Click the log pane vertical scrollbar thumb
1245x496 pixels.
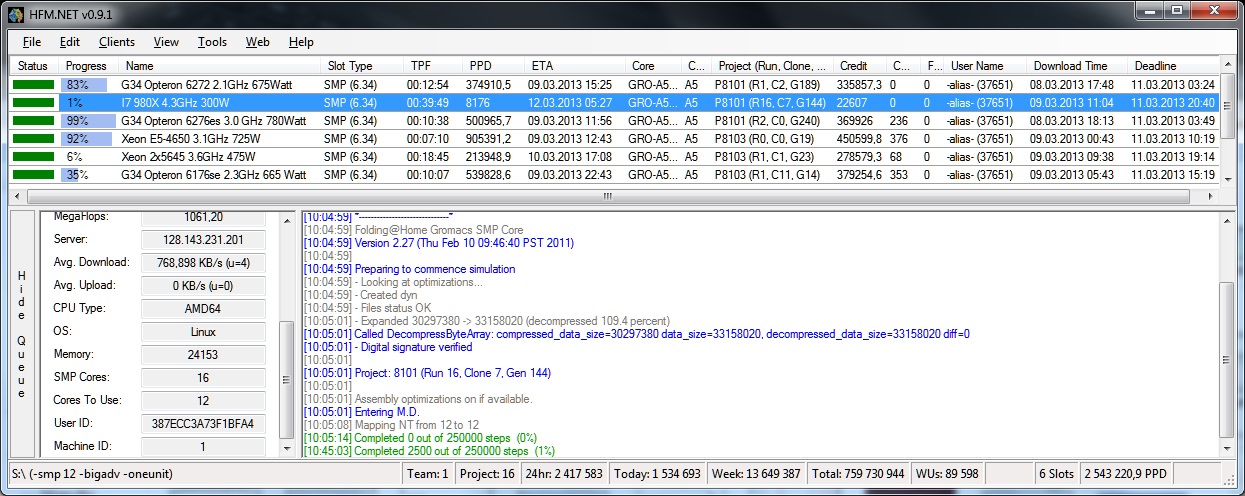pos(1228,358)
